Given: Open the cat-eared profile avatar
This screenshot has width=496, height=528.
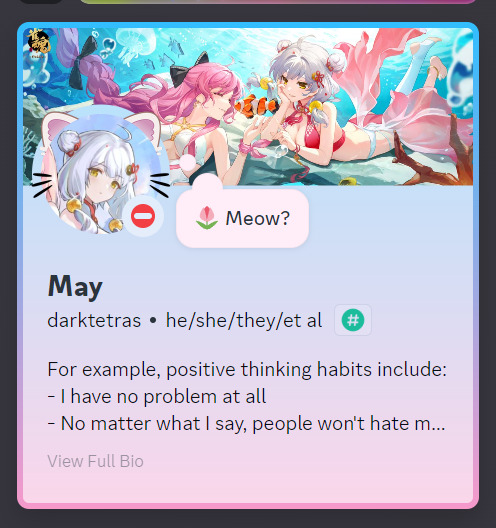Looking at the screenshot, I should click(x=100, y=172).
